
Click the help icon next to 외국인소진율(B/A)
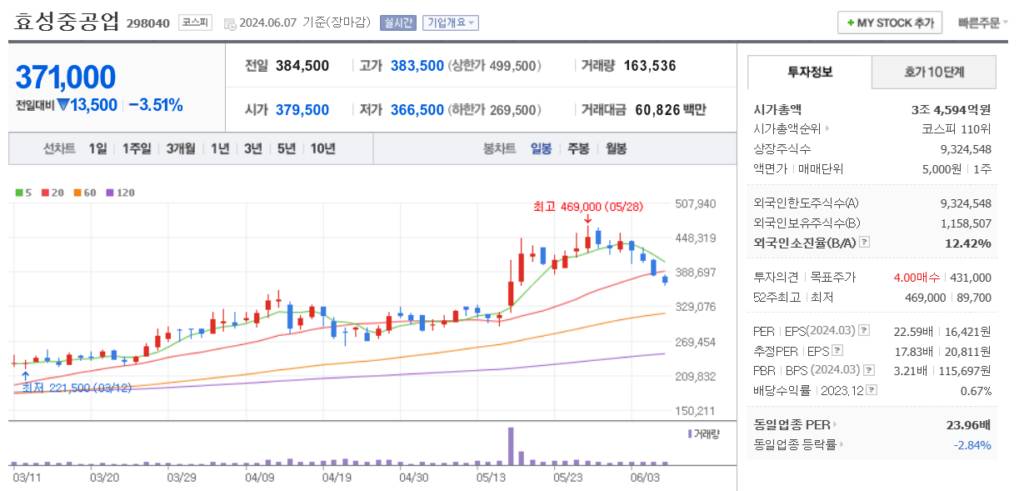[x=865, y=242]
